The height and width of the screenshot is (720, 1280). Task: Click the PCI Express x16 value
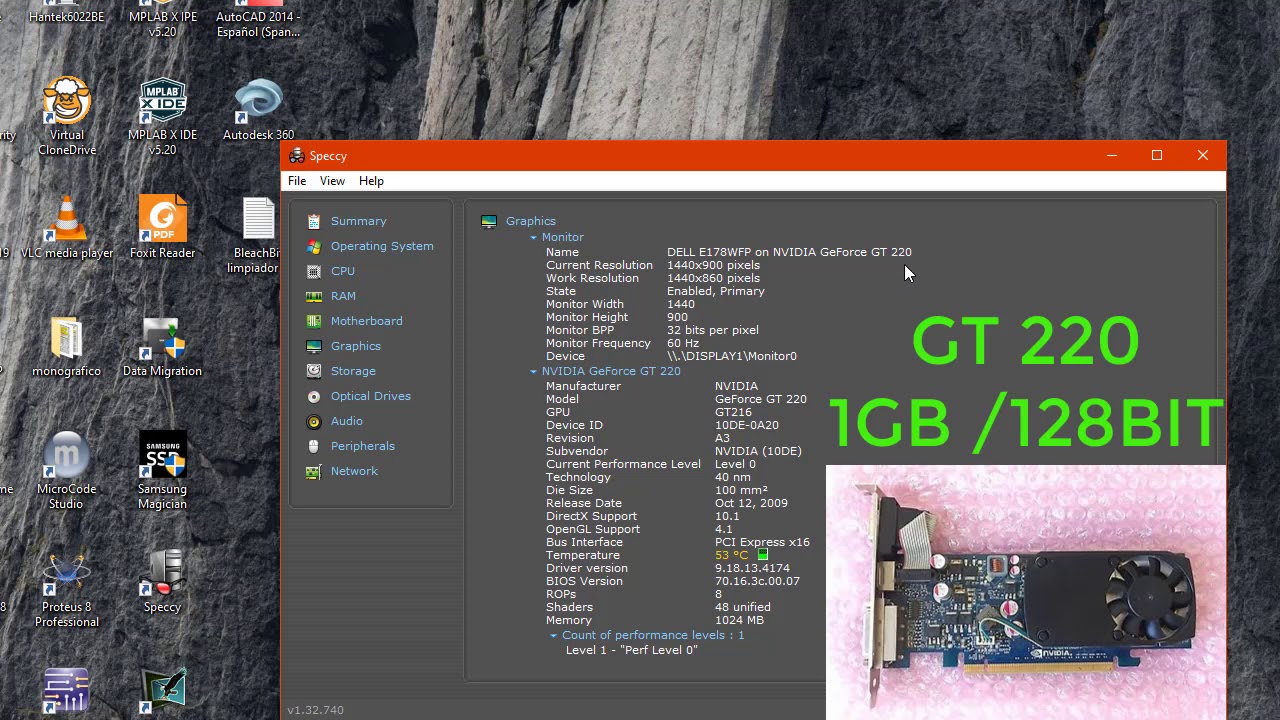(x=762, y=542)
